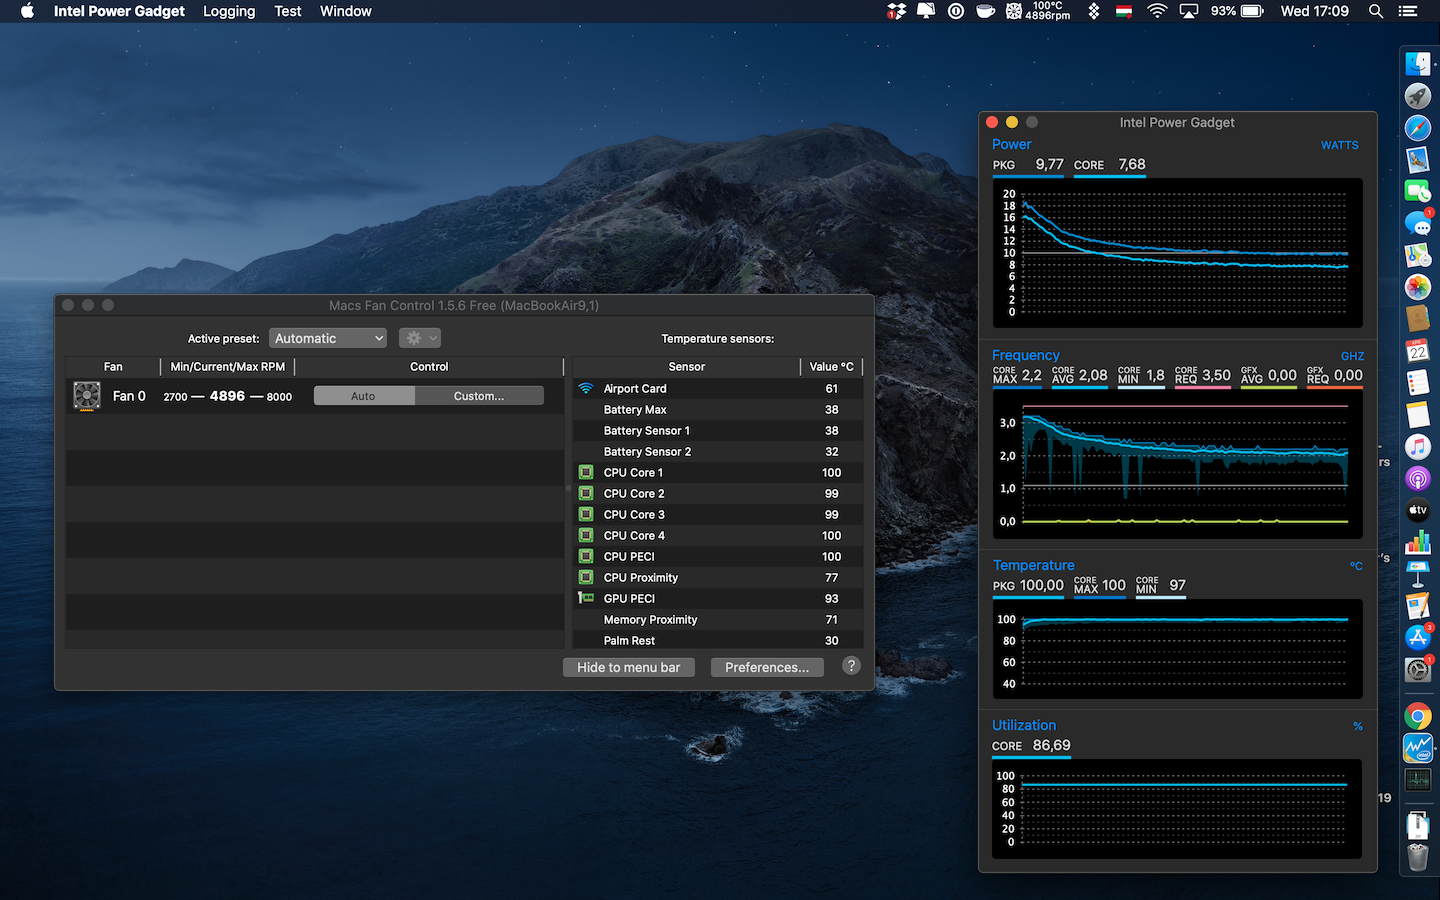Click the Power section heading
This screenshot has width=1440, height=900.
(x=1011, y=144)
